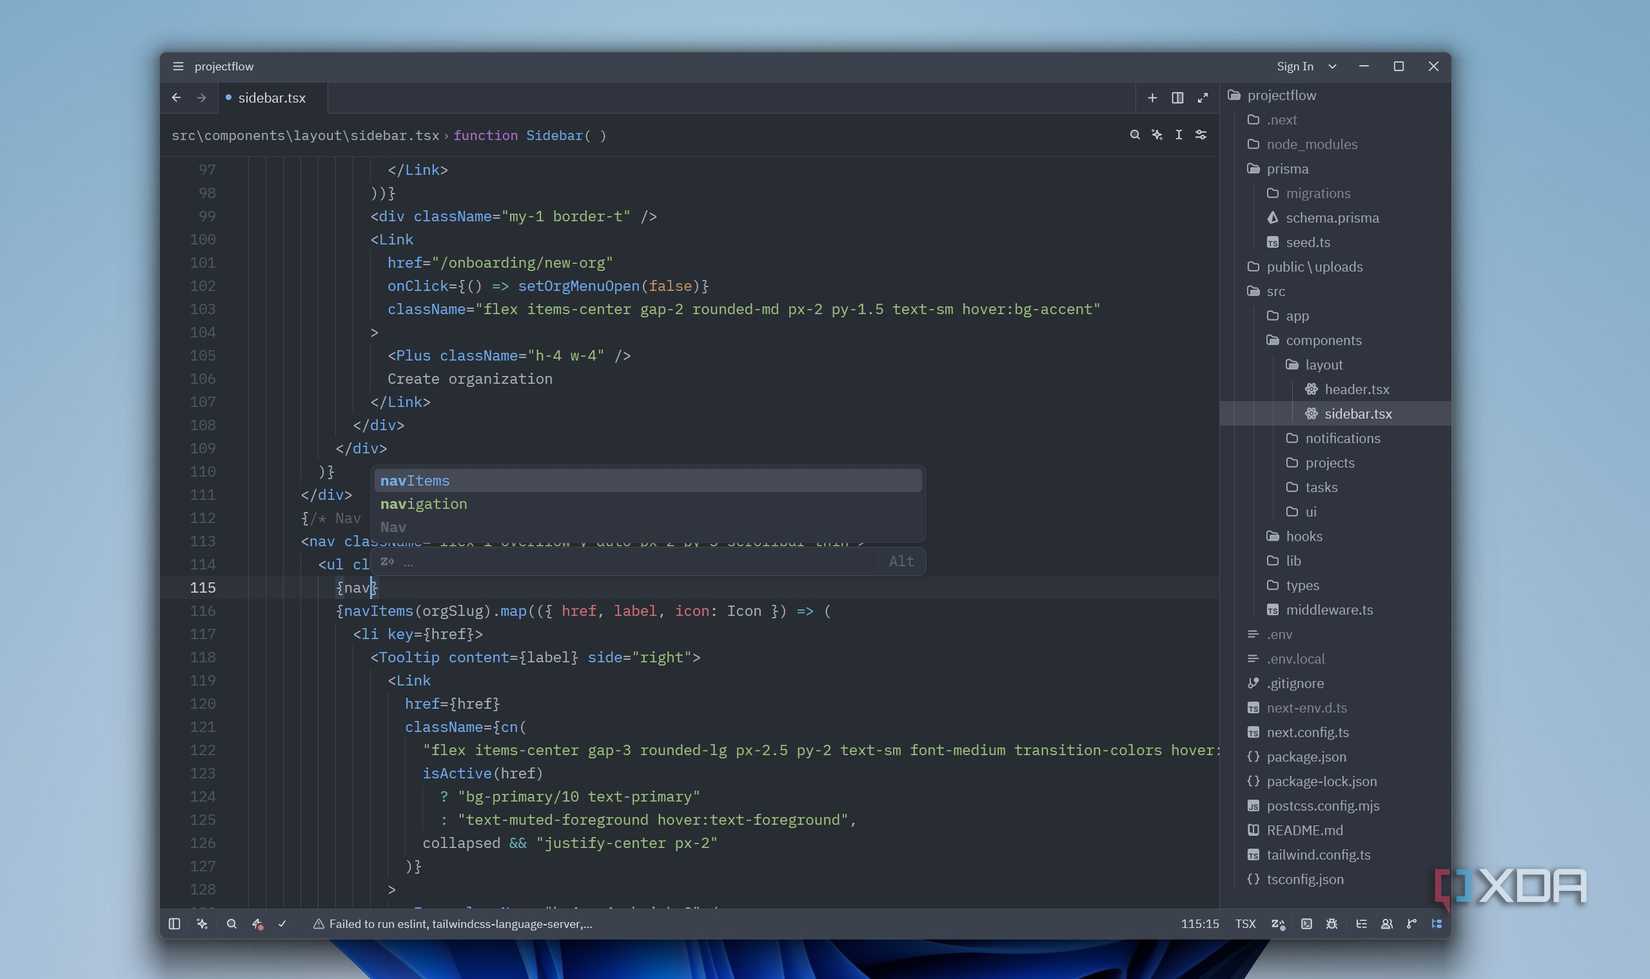
Task: Click the Alt hint in completion popup
Action: click(901, 562)
